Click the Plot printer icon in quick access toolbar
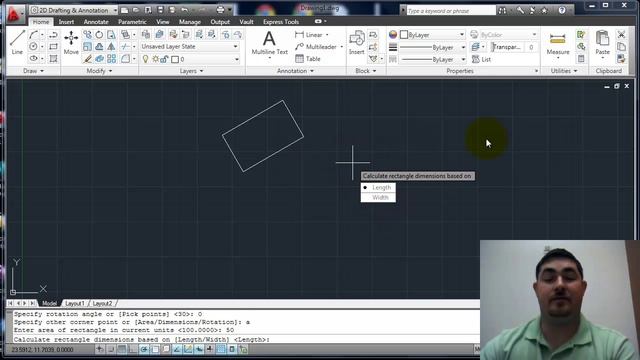The width and height of the screenshot is (640, 360). point(220,10)
